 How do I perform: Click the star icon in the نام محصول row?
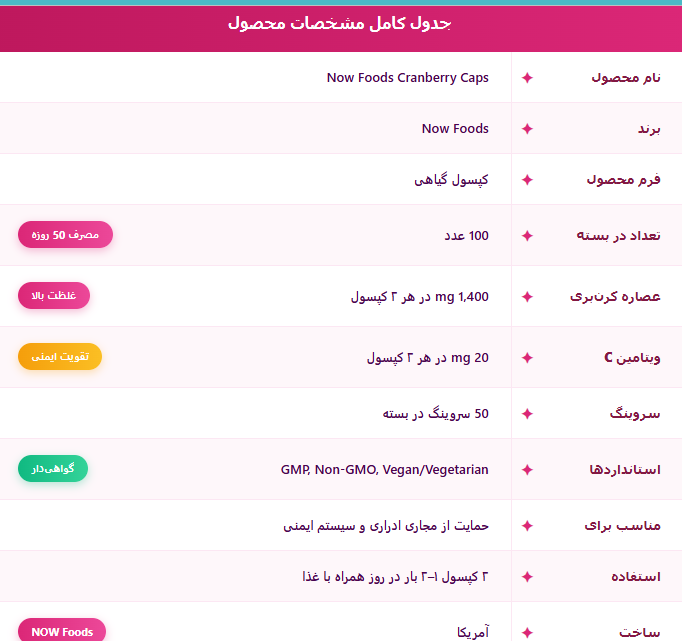click(527, 78)
